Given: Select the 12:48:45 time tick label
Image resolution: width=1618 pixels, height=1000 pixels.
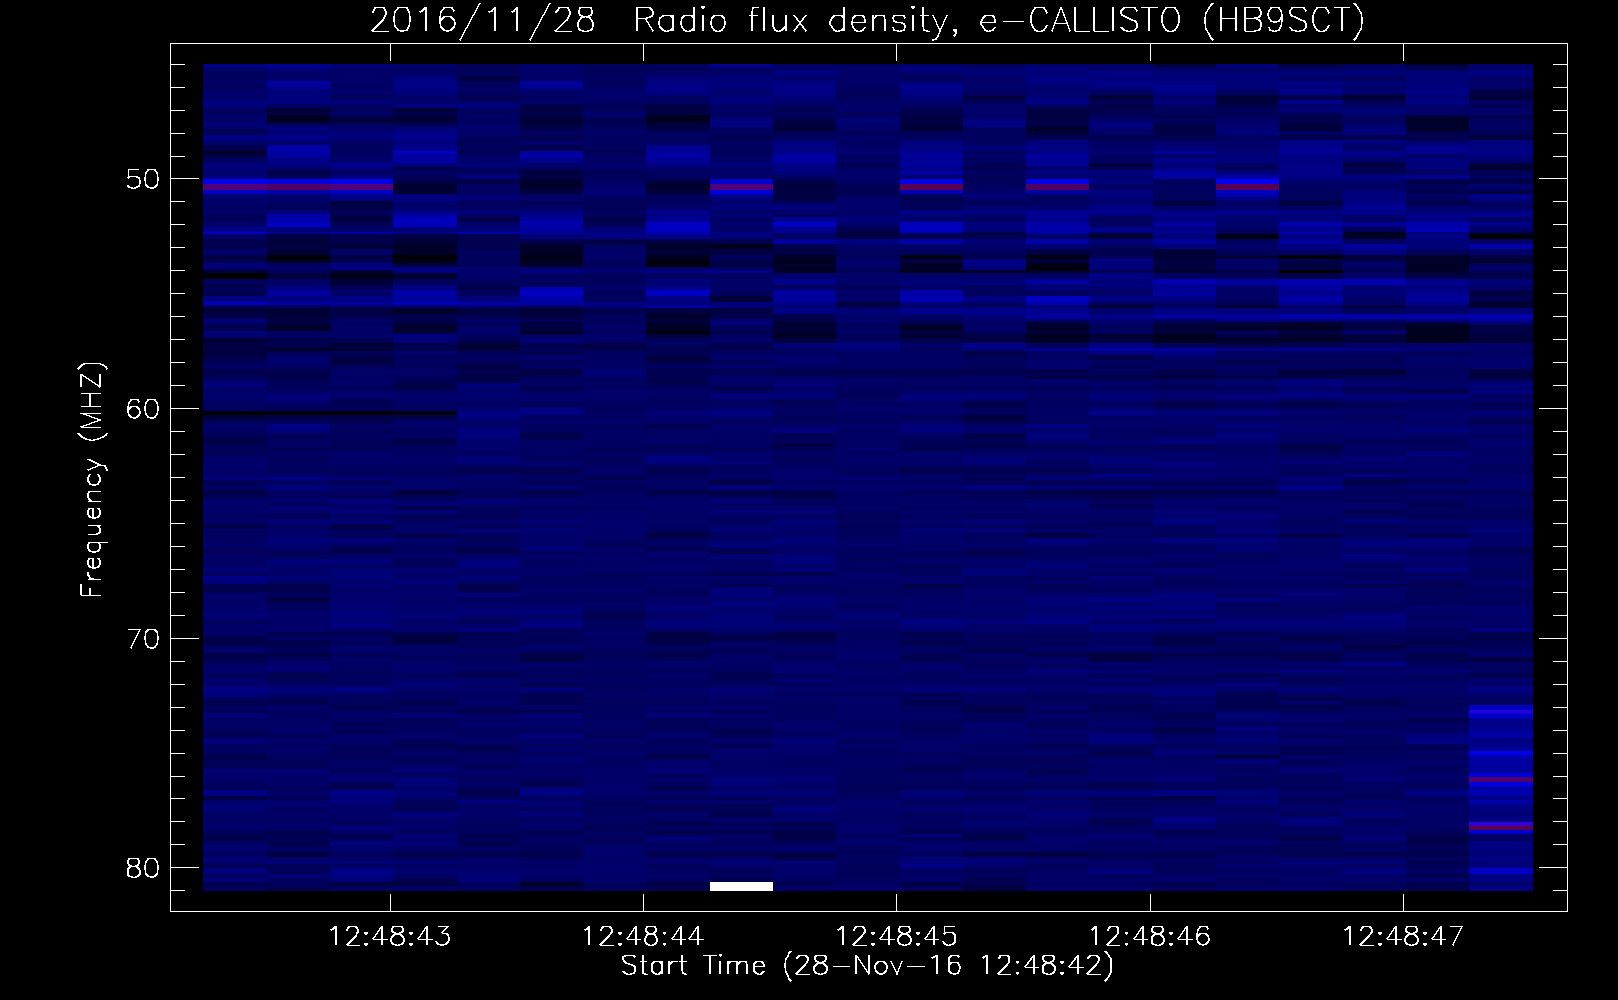Looking at the screenshot, I should pyautogui.click(x=896, y=937).
